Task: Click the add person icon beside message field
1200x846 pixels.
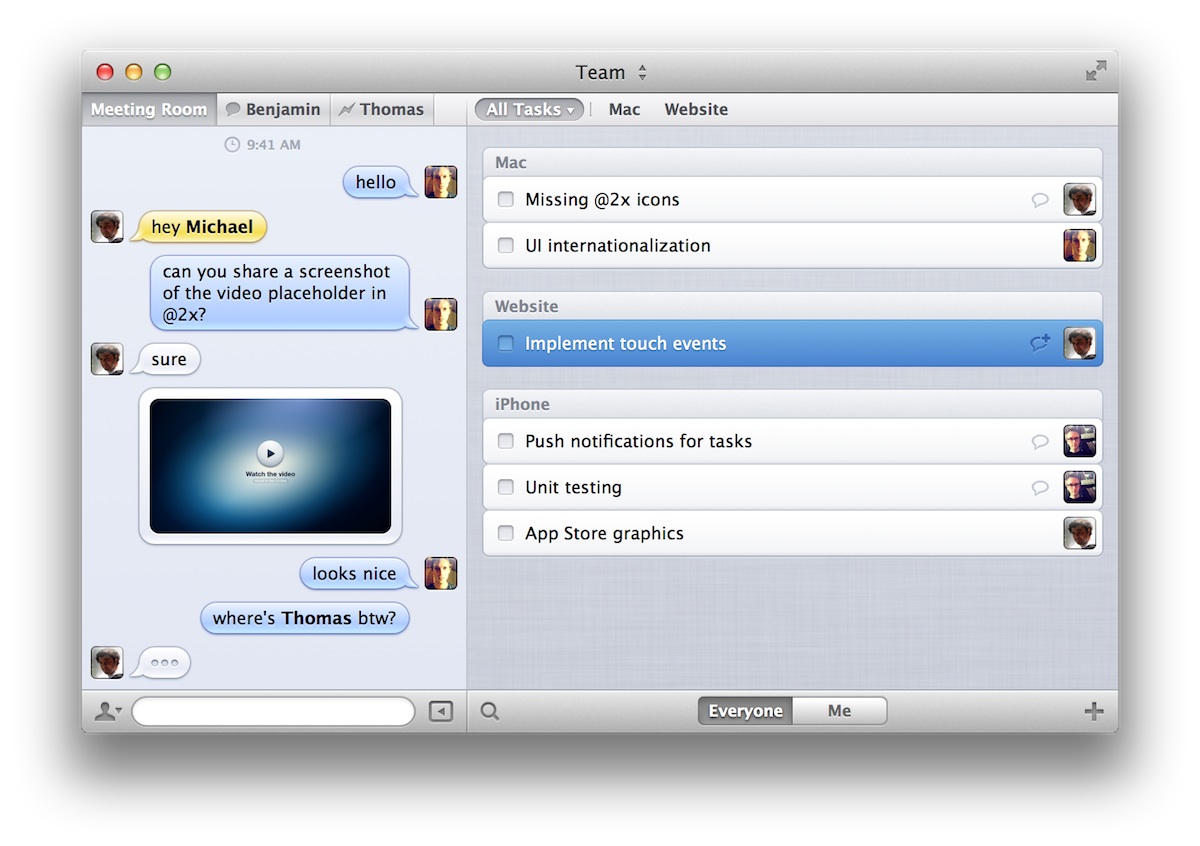Action: click(107, 712)
